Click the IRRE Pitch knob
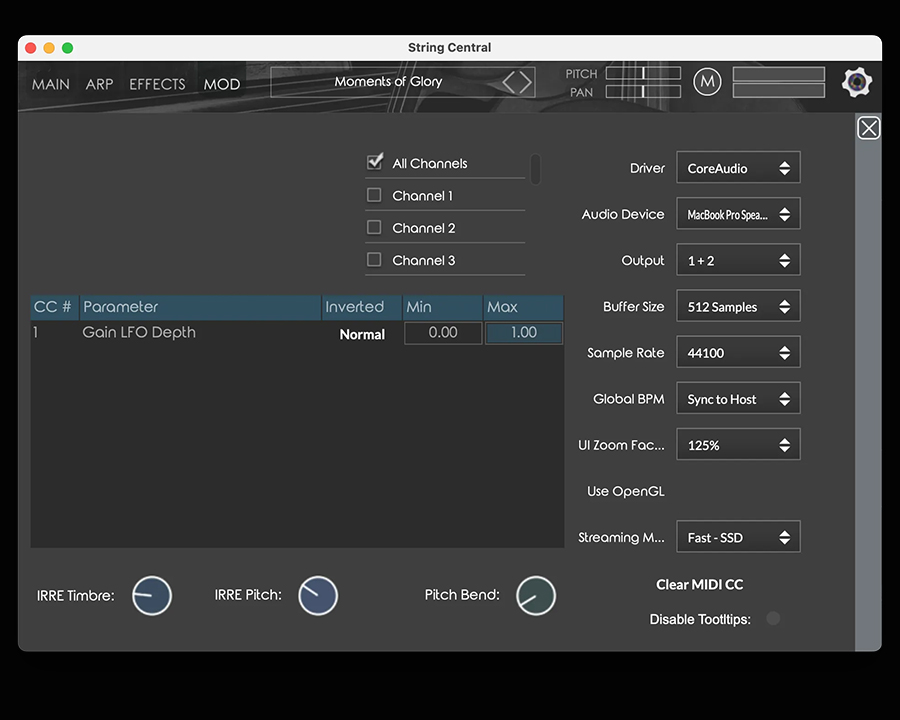900x720 pixels. click(x=318, y=596)
